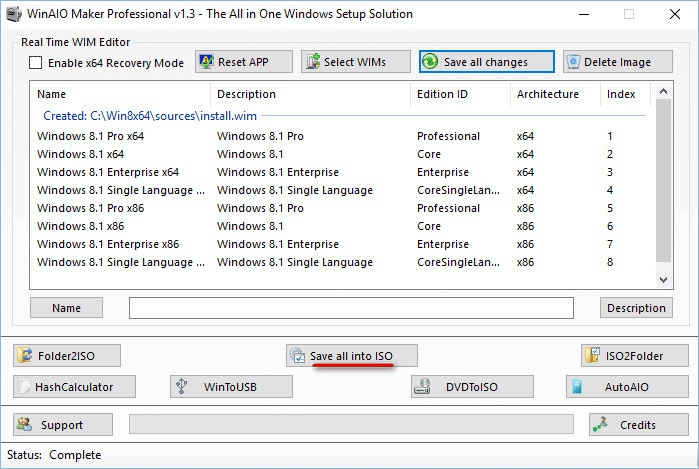Click Single Language description in index 8 row
This screenshot has width=699, height=469.
(x=295, y=262)
